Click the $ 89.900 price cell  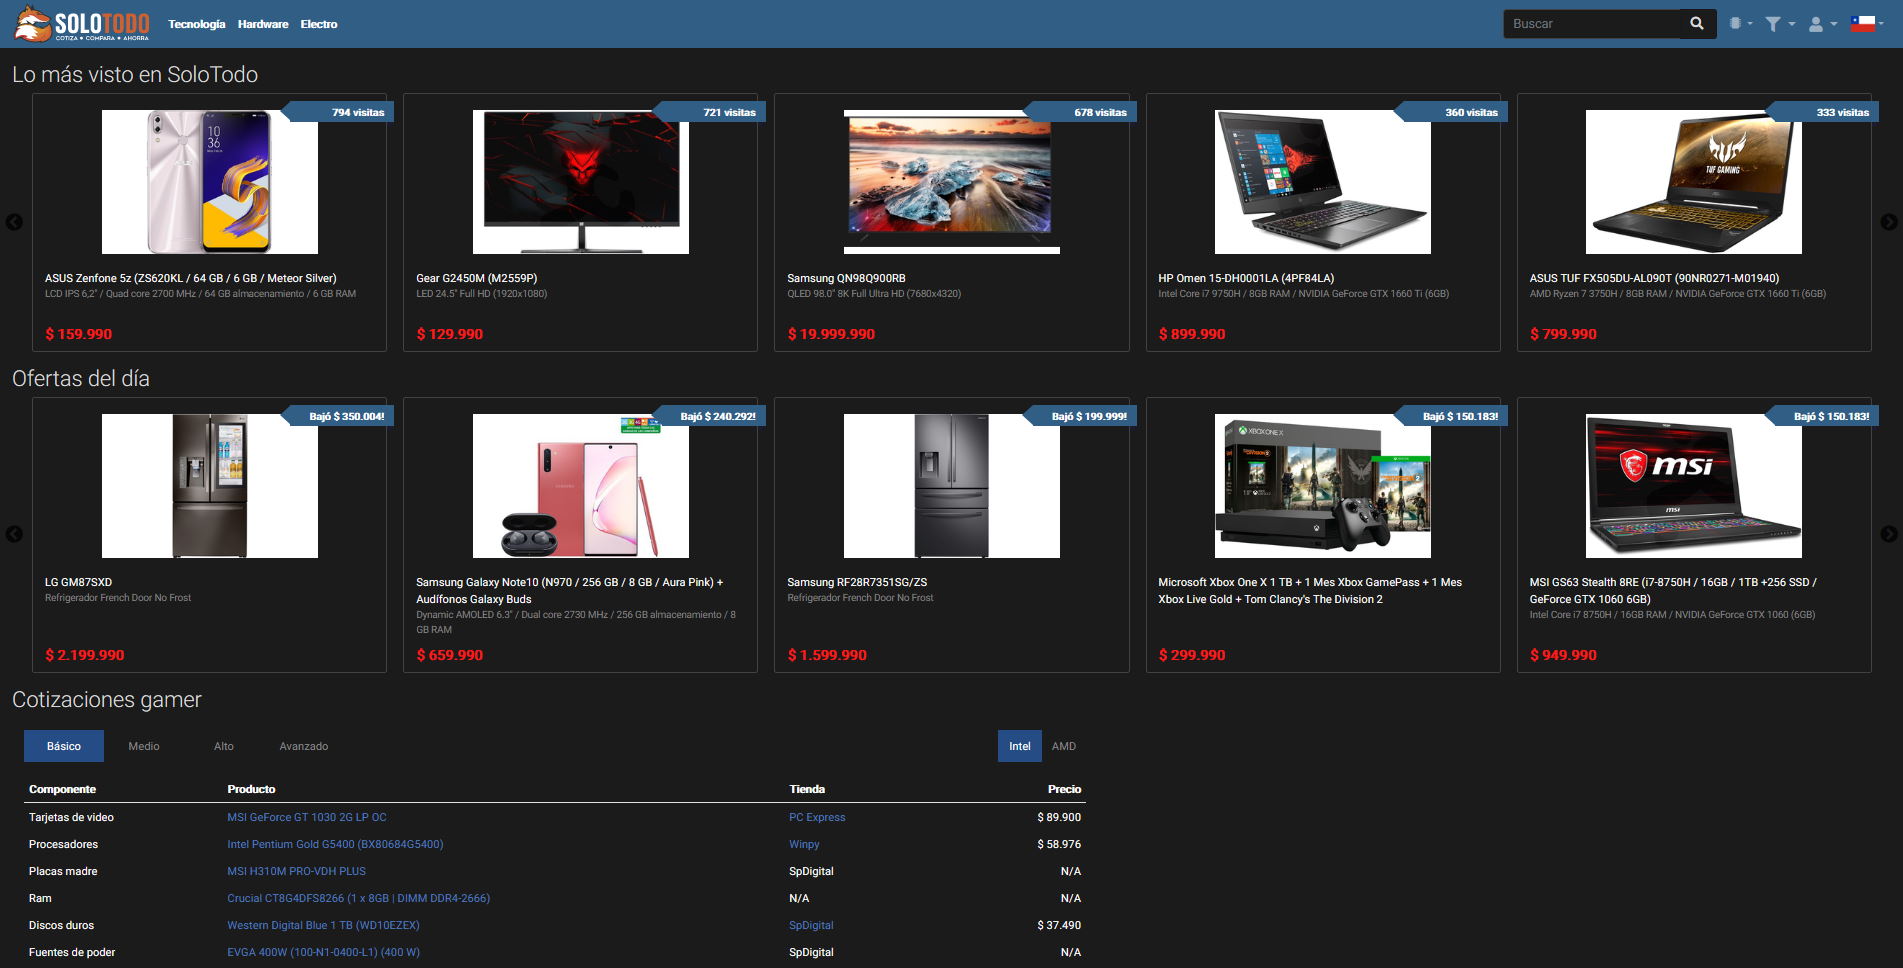click(x=1059, y=817)
